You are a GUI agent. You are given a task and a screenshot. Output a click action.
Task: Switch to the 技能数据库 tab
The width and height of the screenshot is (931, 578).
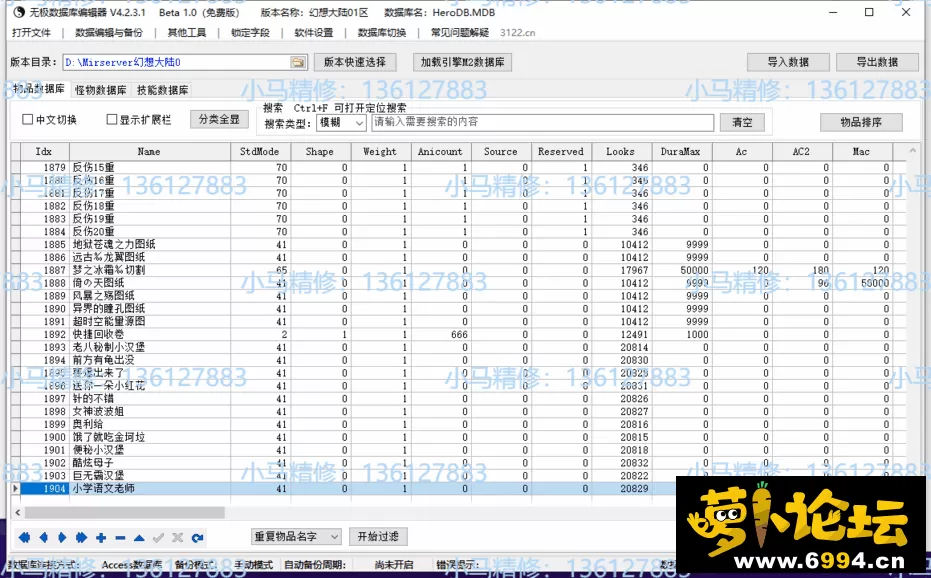click(x=163, y=90)
